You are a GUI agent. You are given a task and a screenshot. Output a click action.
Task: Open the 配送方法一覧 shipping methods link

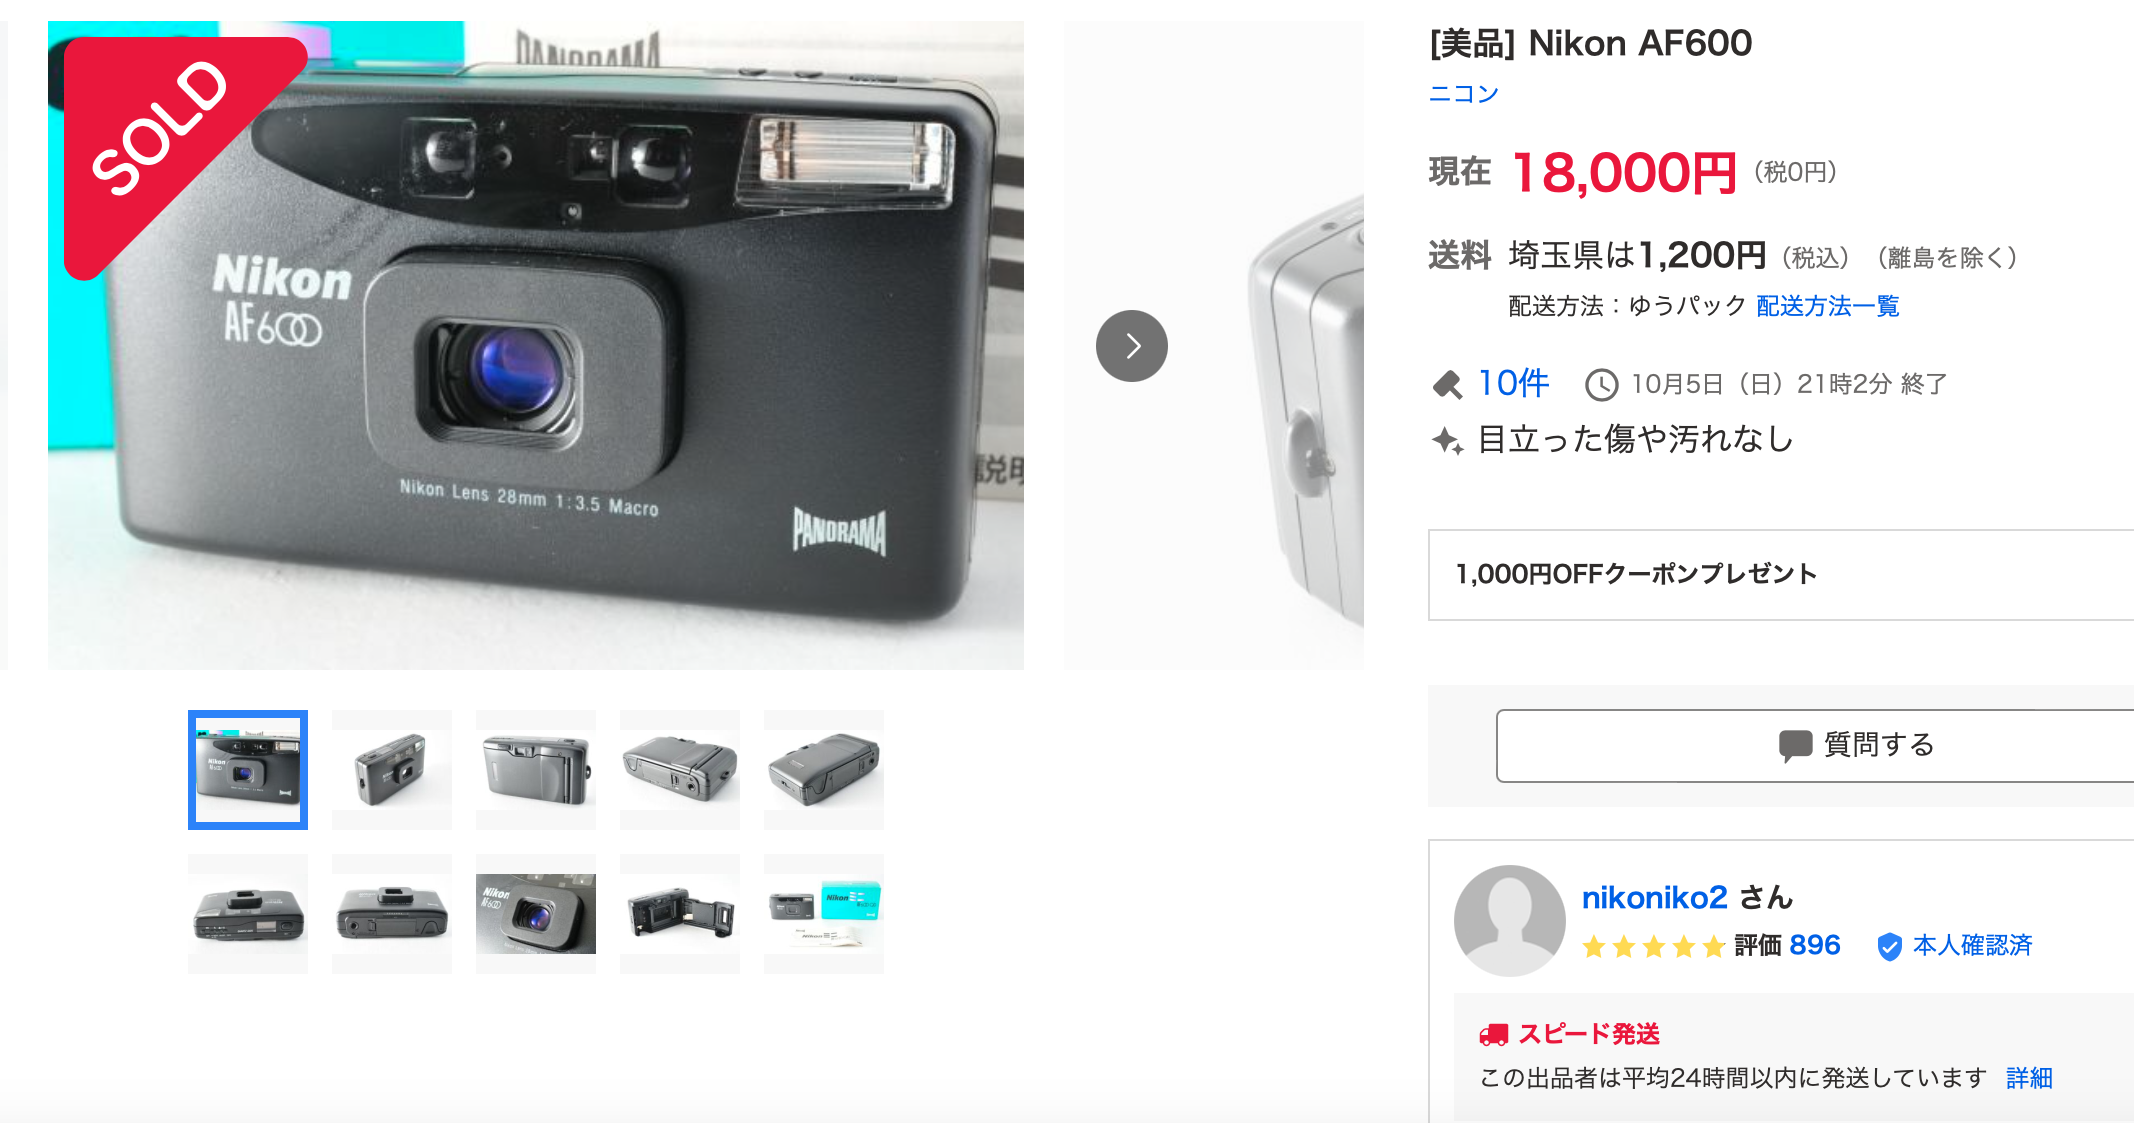(x=1827, y=306)
